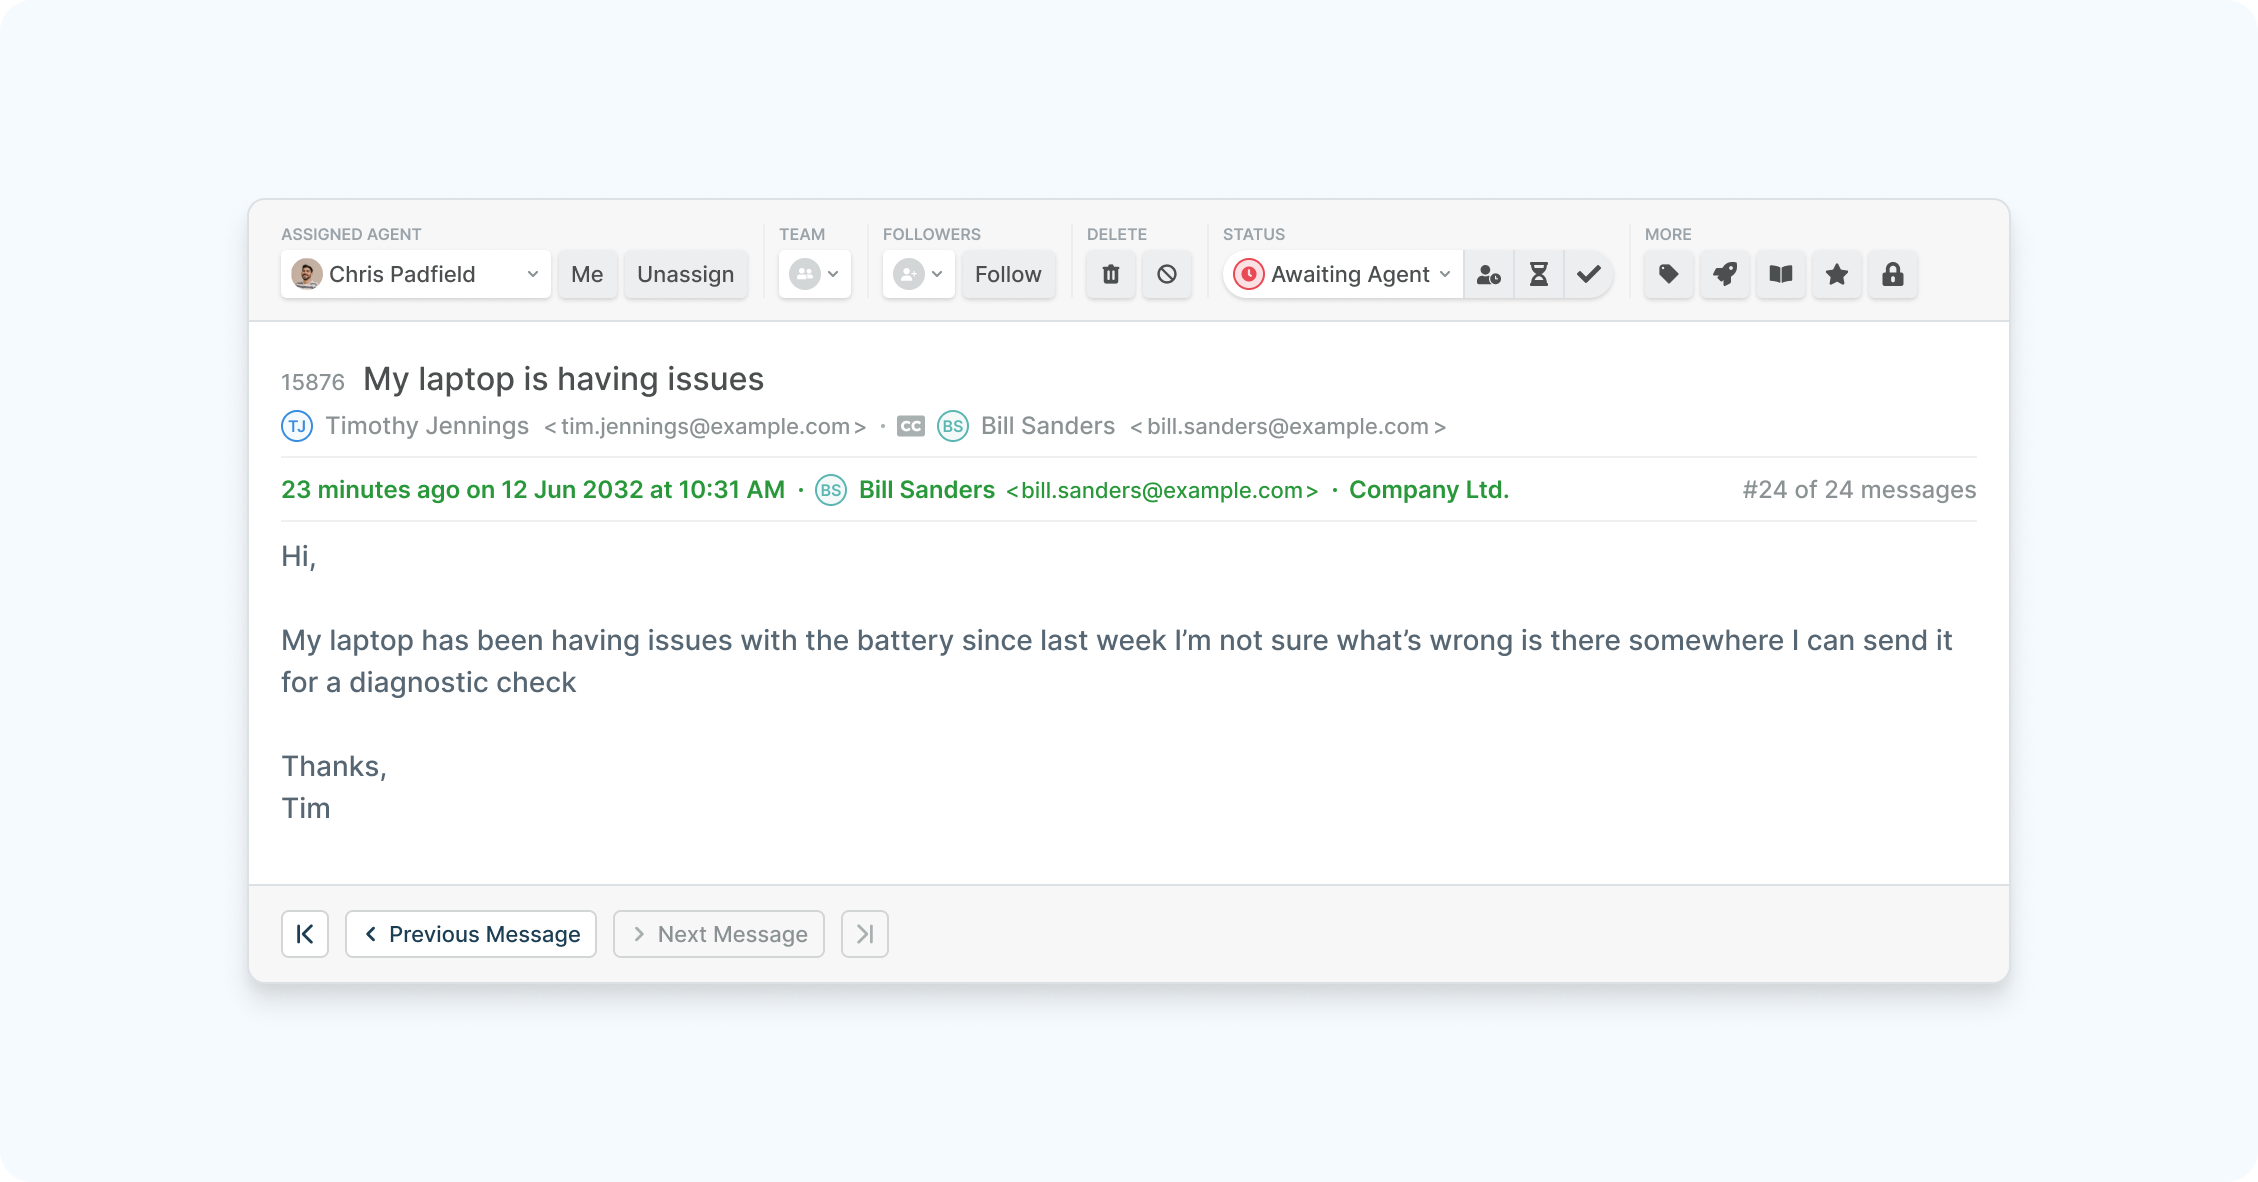The image size is (2258, 1182).
Task: Click the open book icon
Action: (1780, 274)
